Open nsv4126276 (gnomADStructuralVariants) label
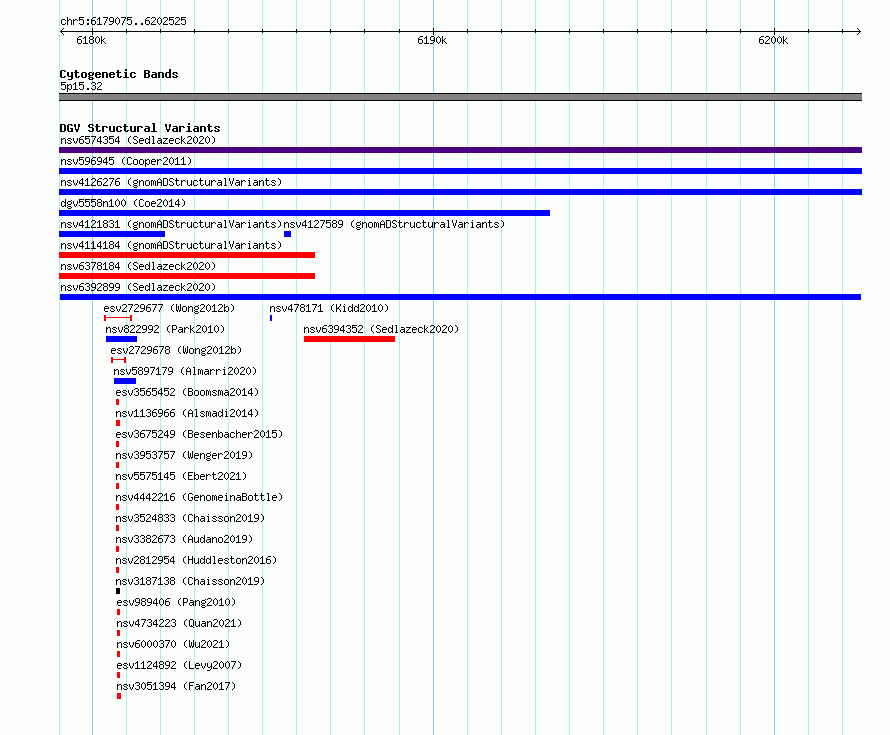 coord(171,182)
